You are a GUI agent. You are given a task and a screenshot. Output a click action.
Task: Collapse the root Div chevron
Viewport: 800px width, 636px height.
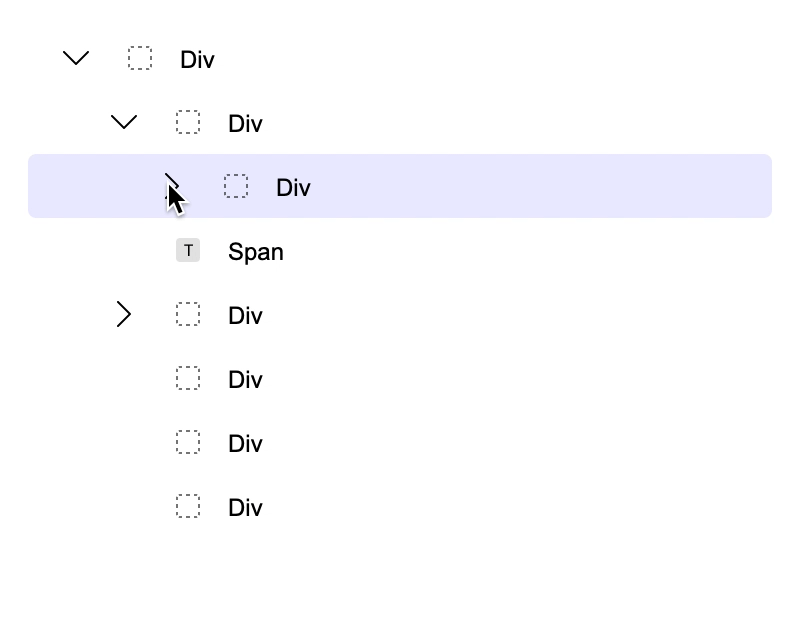[76, 58]
